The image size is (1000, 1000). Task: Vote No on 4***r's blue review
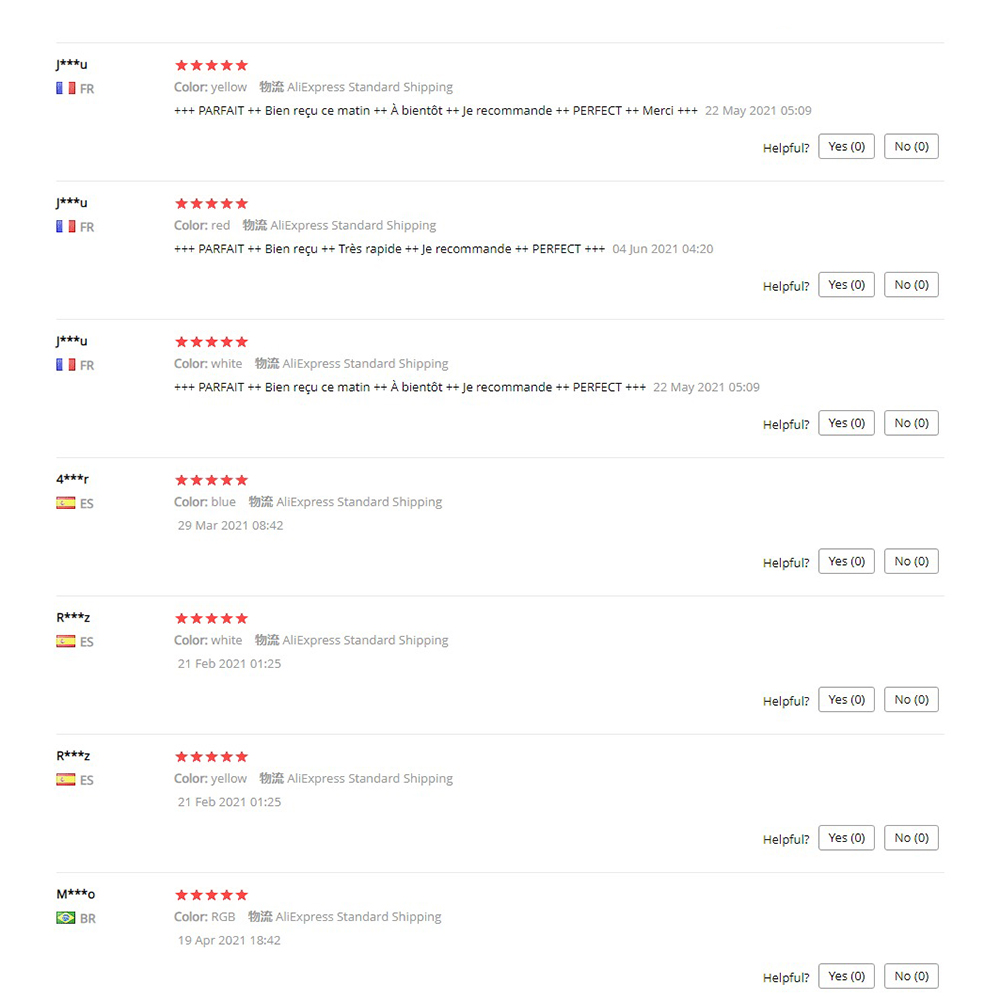click(911, 561)
